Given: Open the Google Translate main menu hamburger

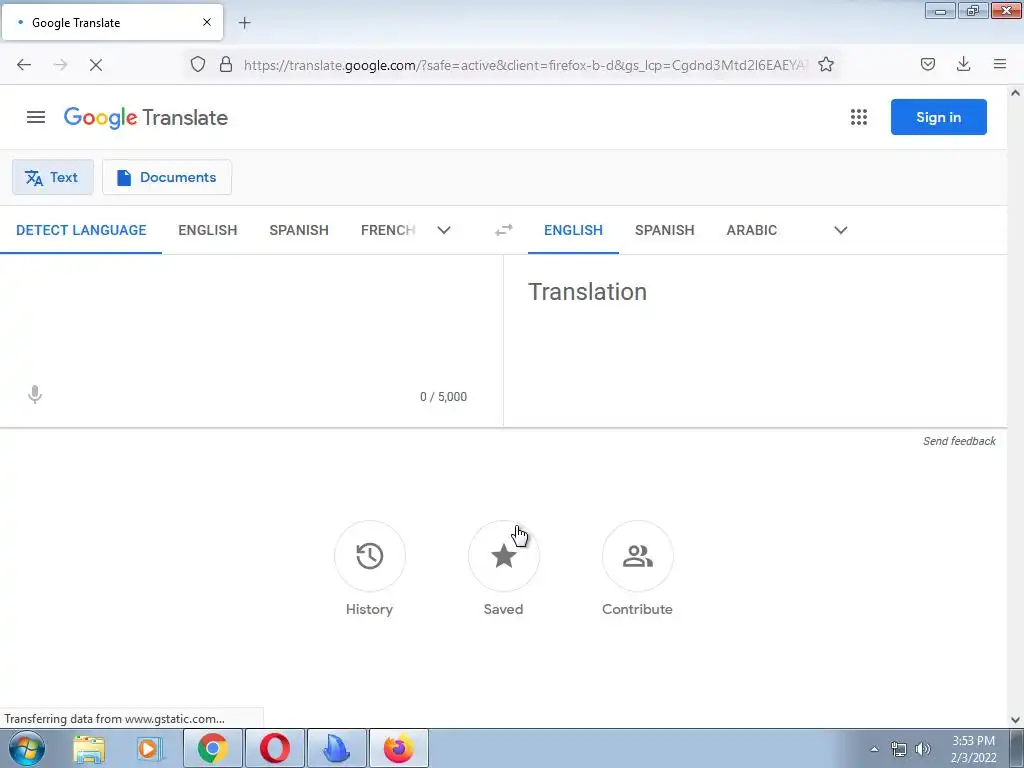Looking at the screenshot, I should [36, 117].
